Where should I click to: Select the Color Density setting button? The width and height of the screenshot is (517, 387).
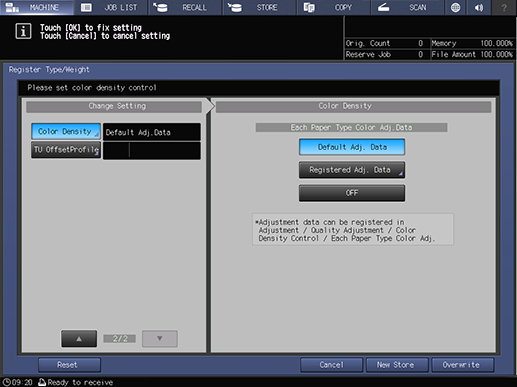(66, 131)
